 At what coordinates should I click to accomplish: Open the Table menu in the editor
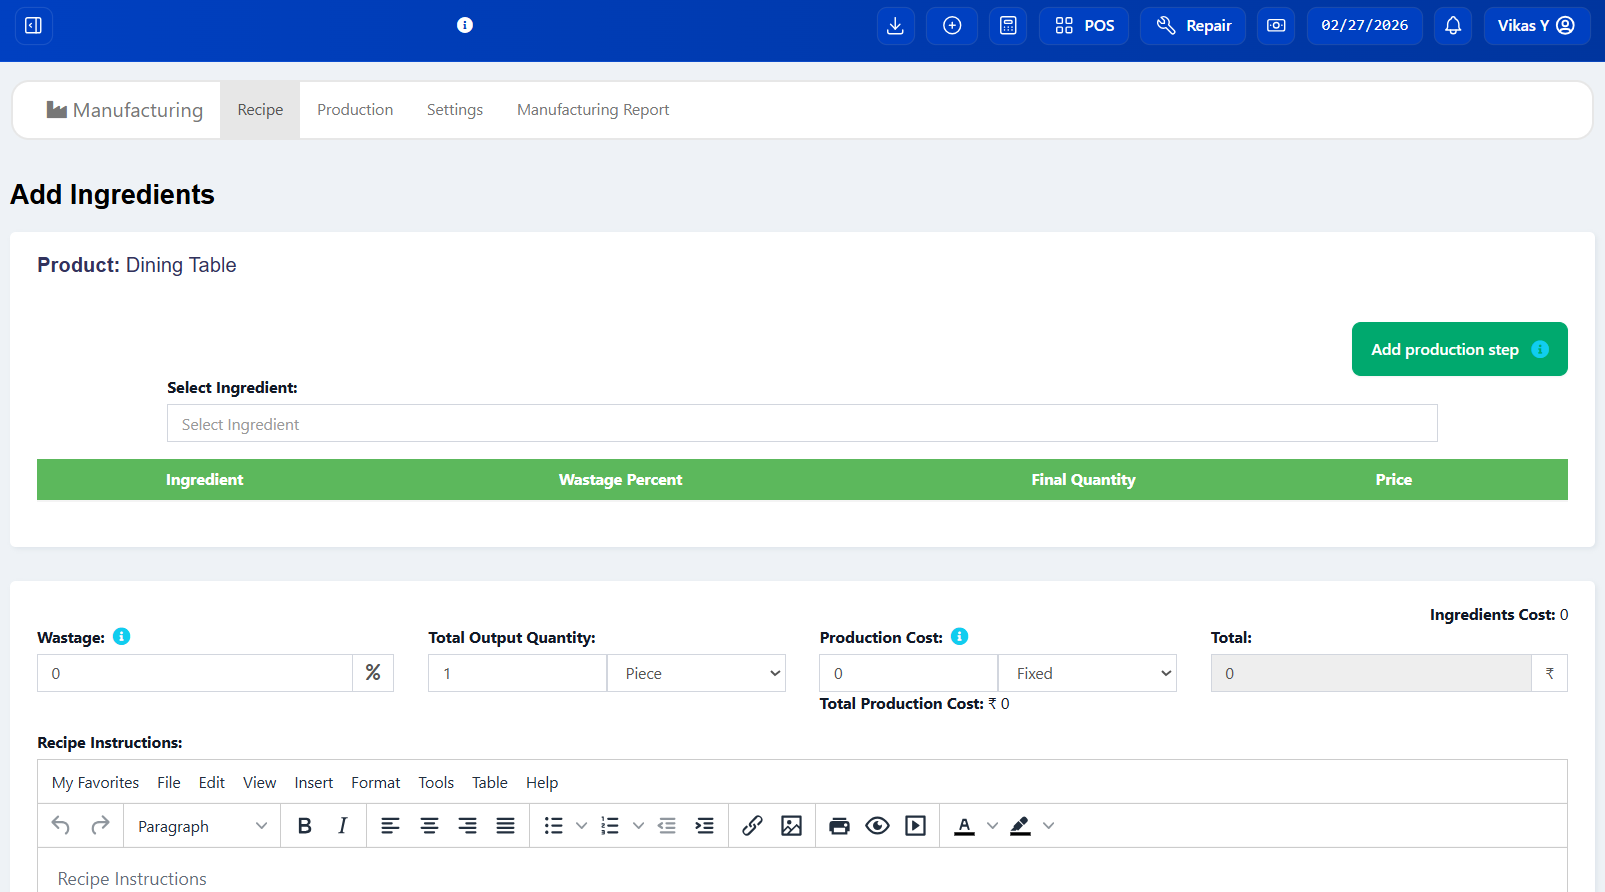coord(490,782)
